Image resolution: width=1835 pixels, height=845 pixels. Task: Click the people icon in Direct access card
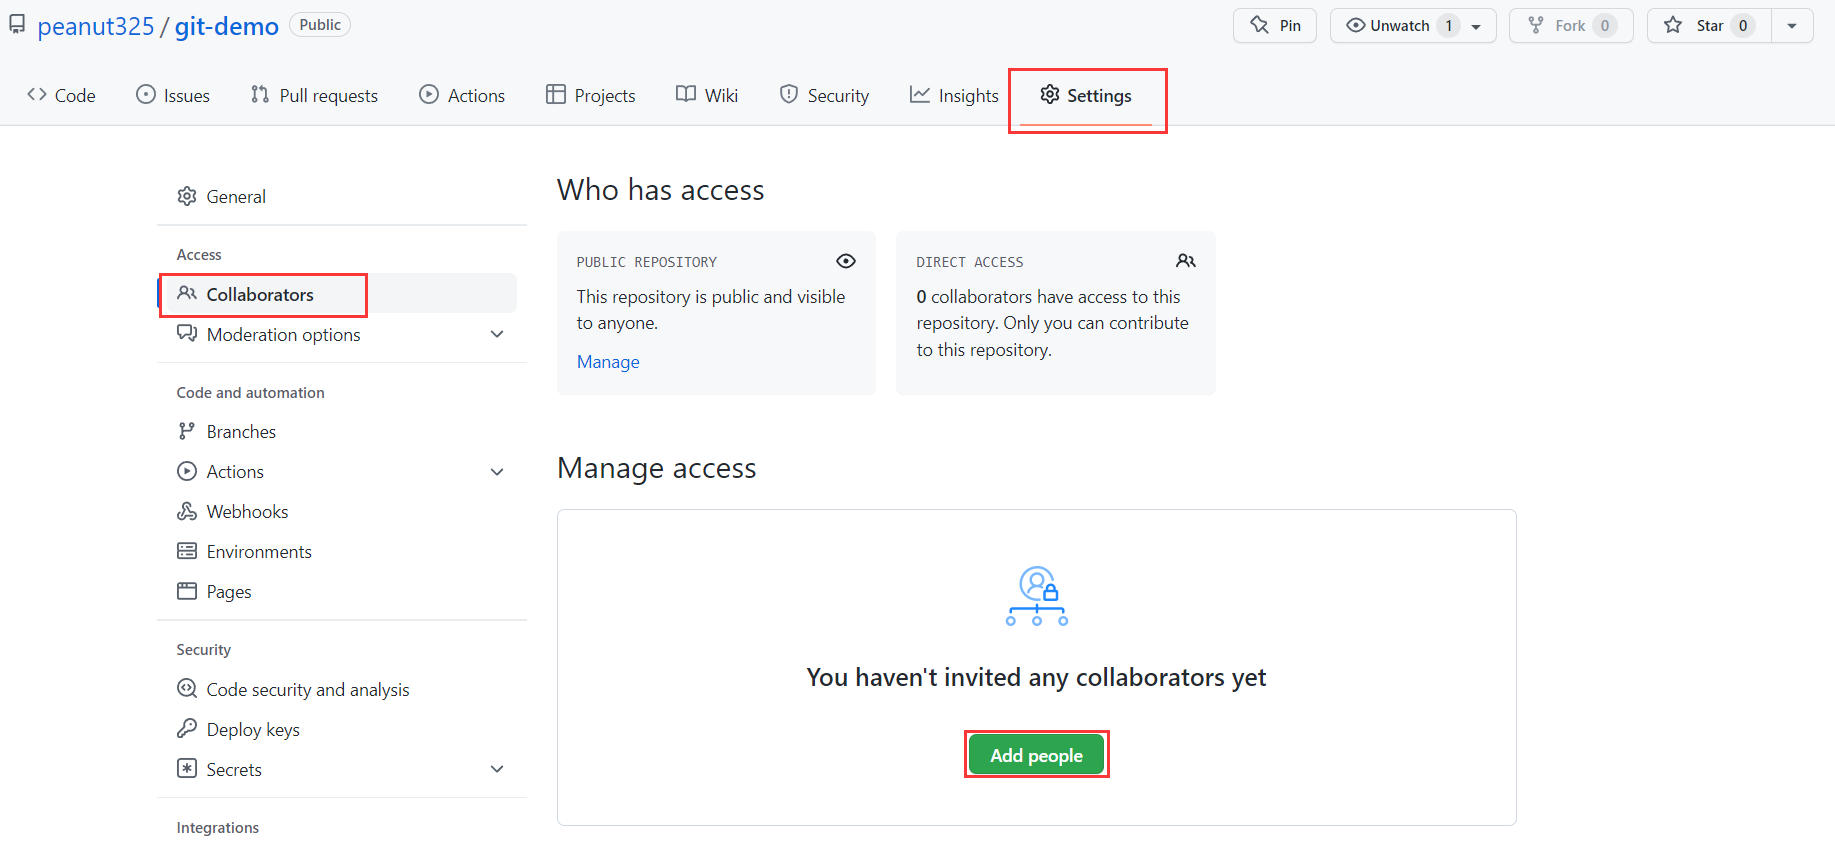(x=1186, y=261)
